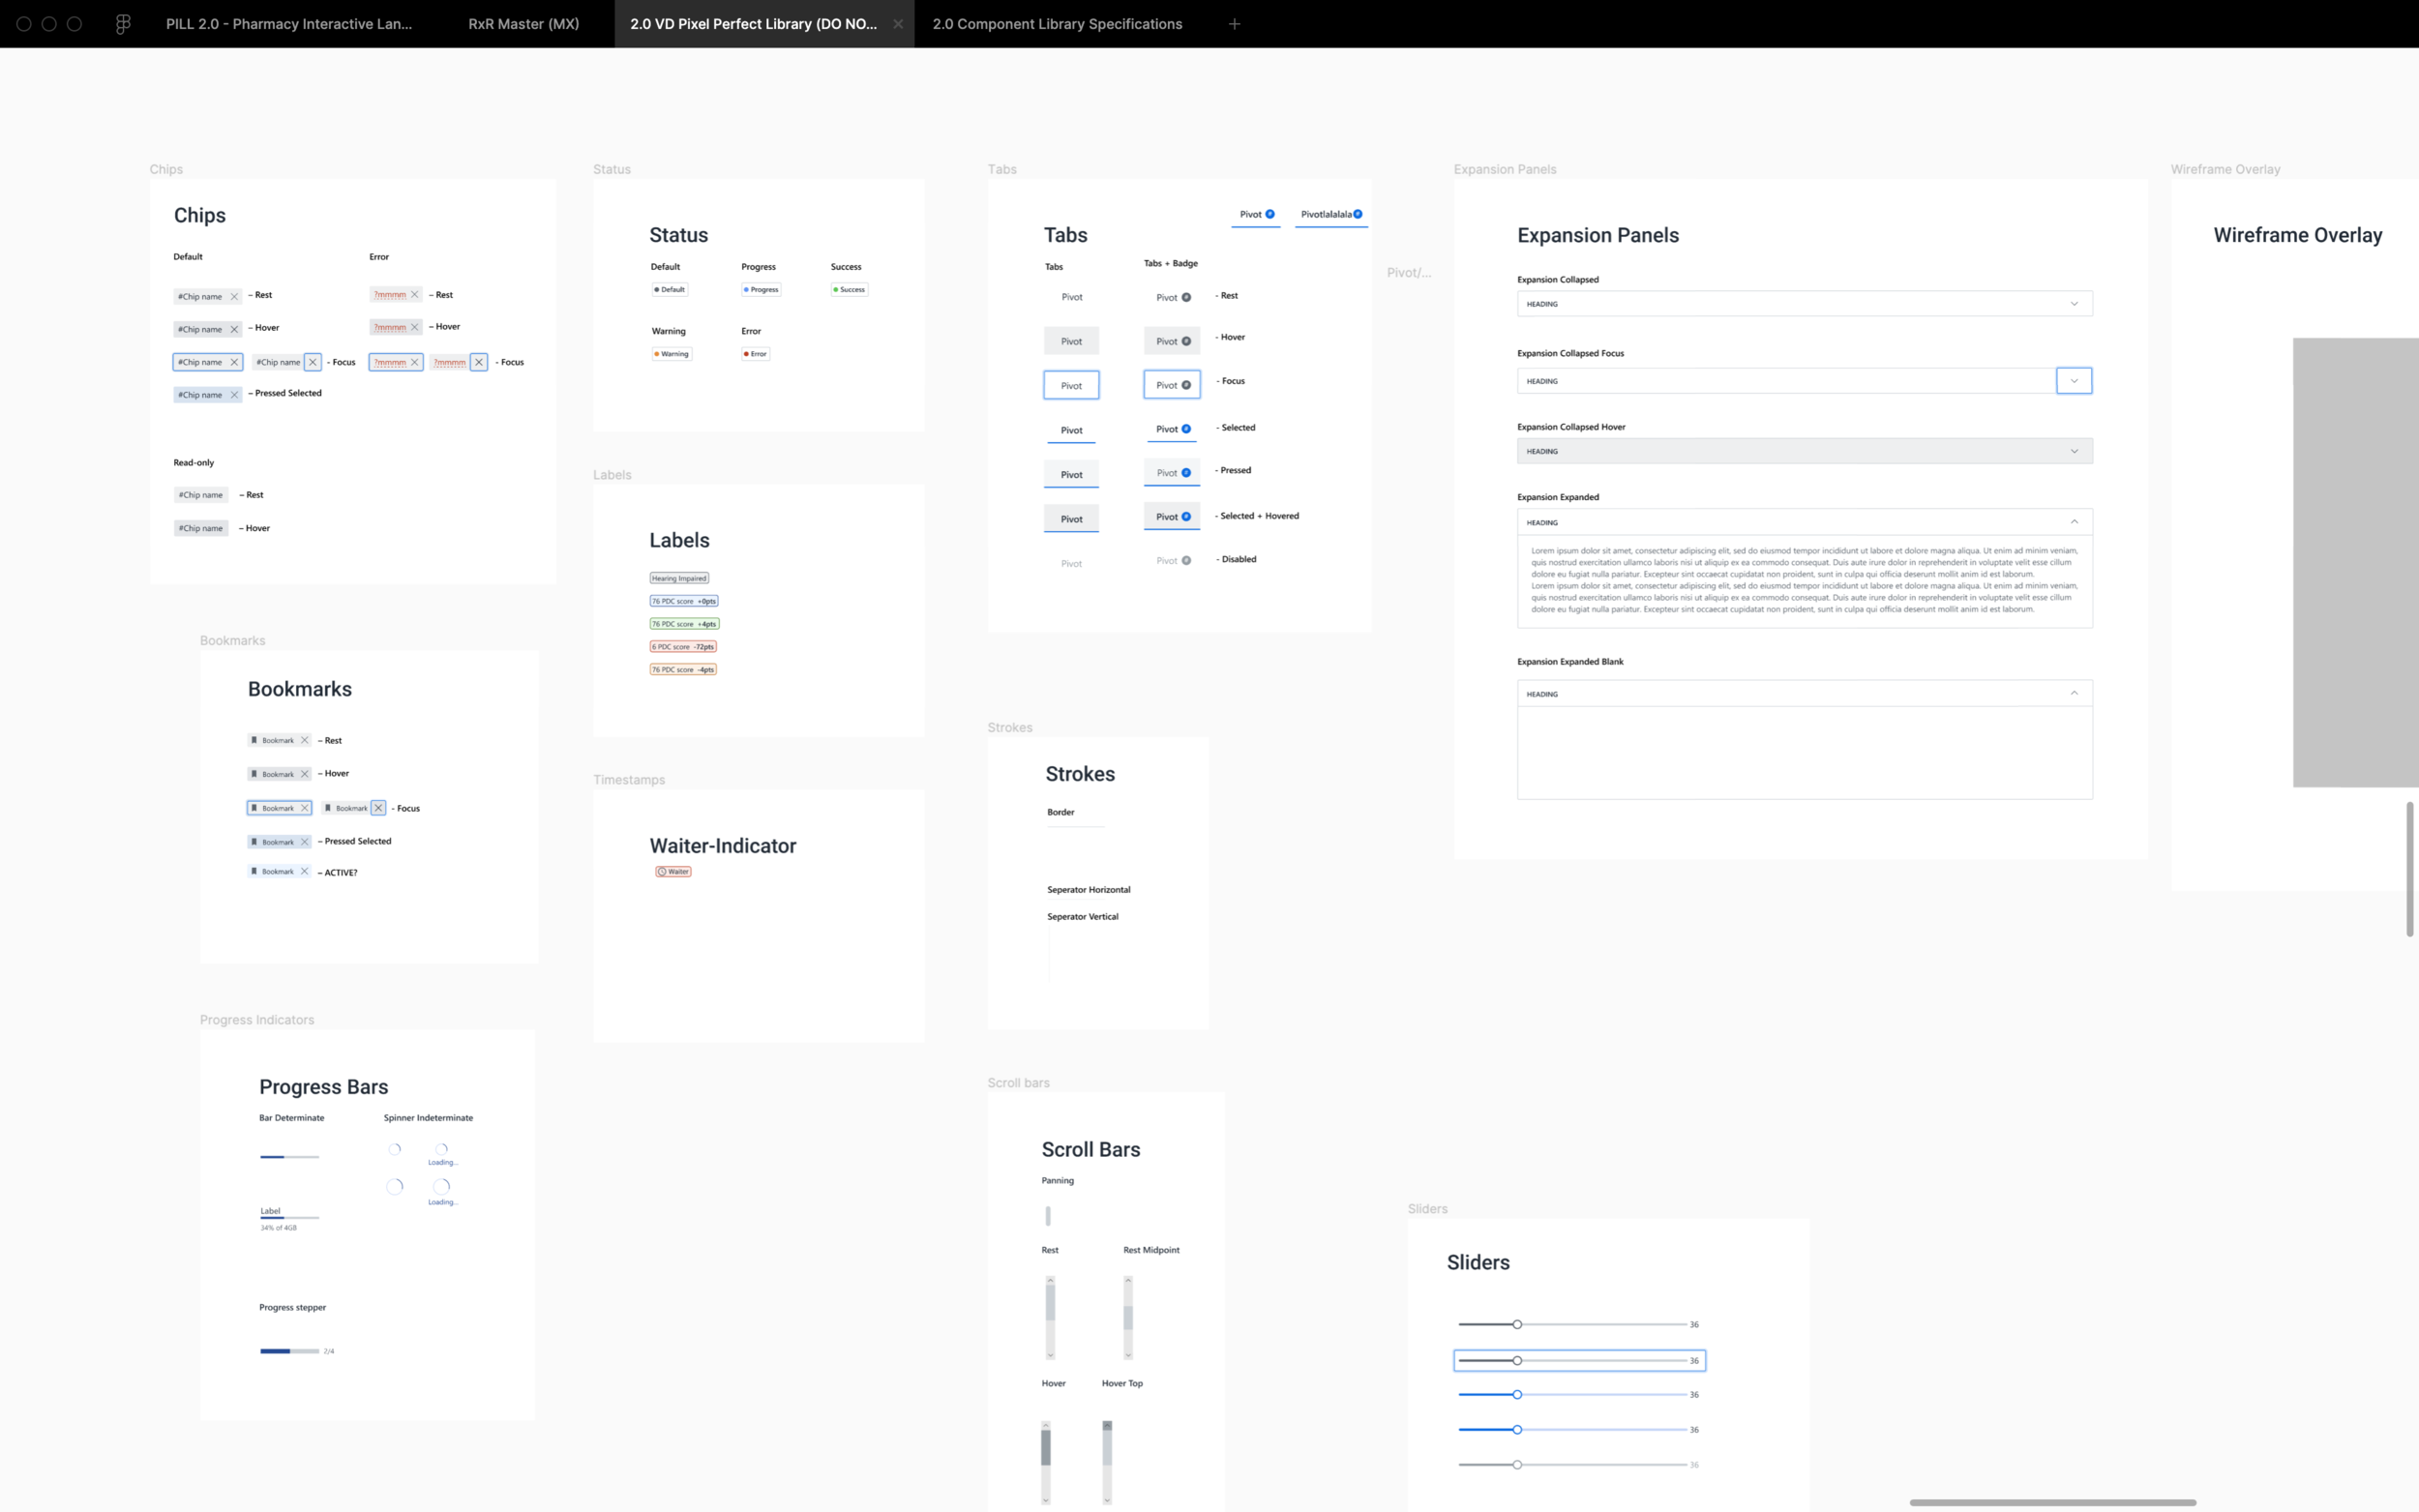The image size is (2419, 1512).
Task: Remove the default Rest chip with X icon
Action: coord(234,297)
